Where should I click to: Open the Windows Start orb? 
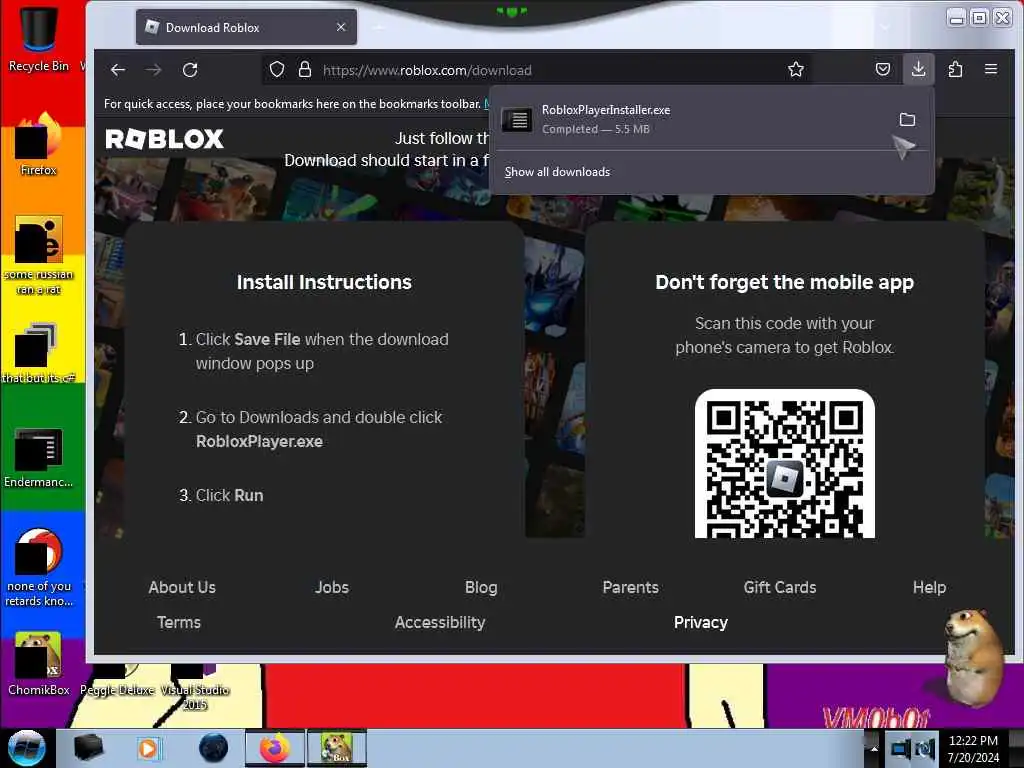click(x=27, y=748)
